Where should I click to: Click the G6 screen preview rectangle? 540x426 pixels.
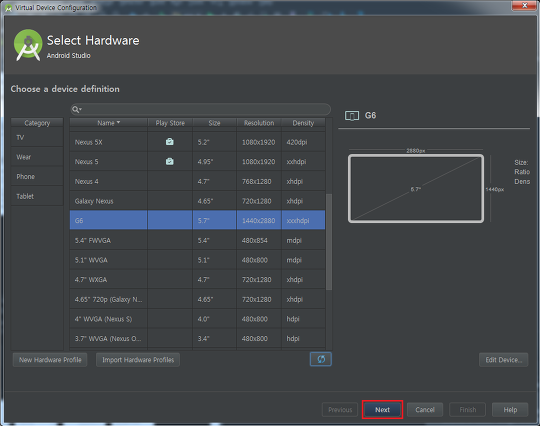[416, 188]
